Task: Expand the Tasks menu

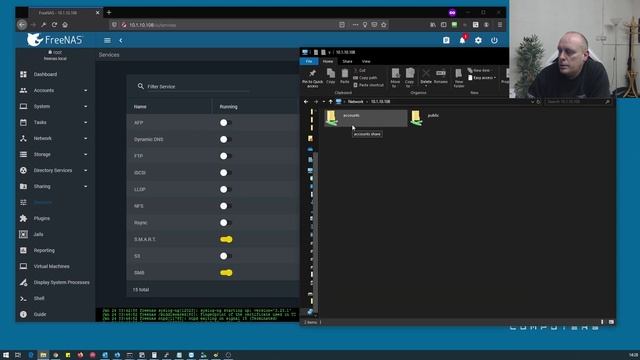Action: click(x=55, y=122)
